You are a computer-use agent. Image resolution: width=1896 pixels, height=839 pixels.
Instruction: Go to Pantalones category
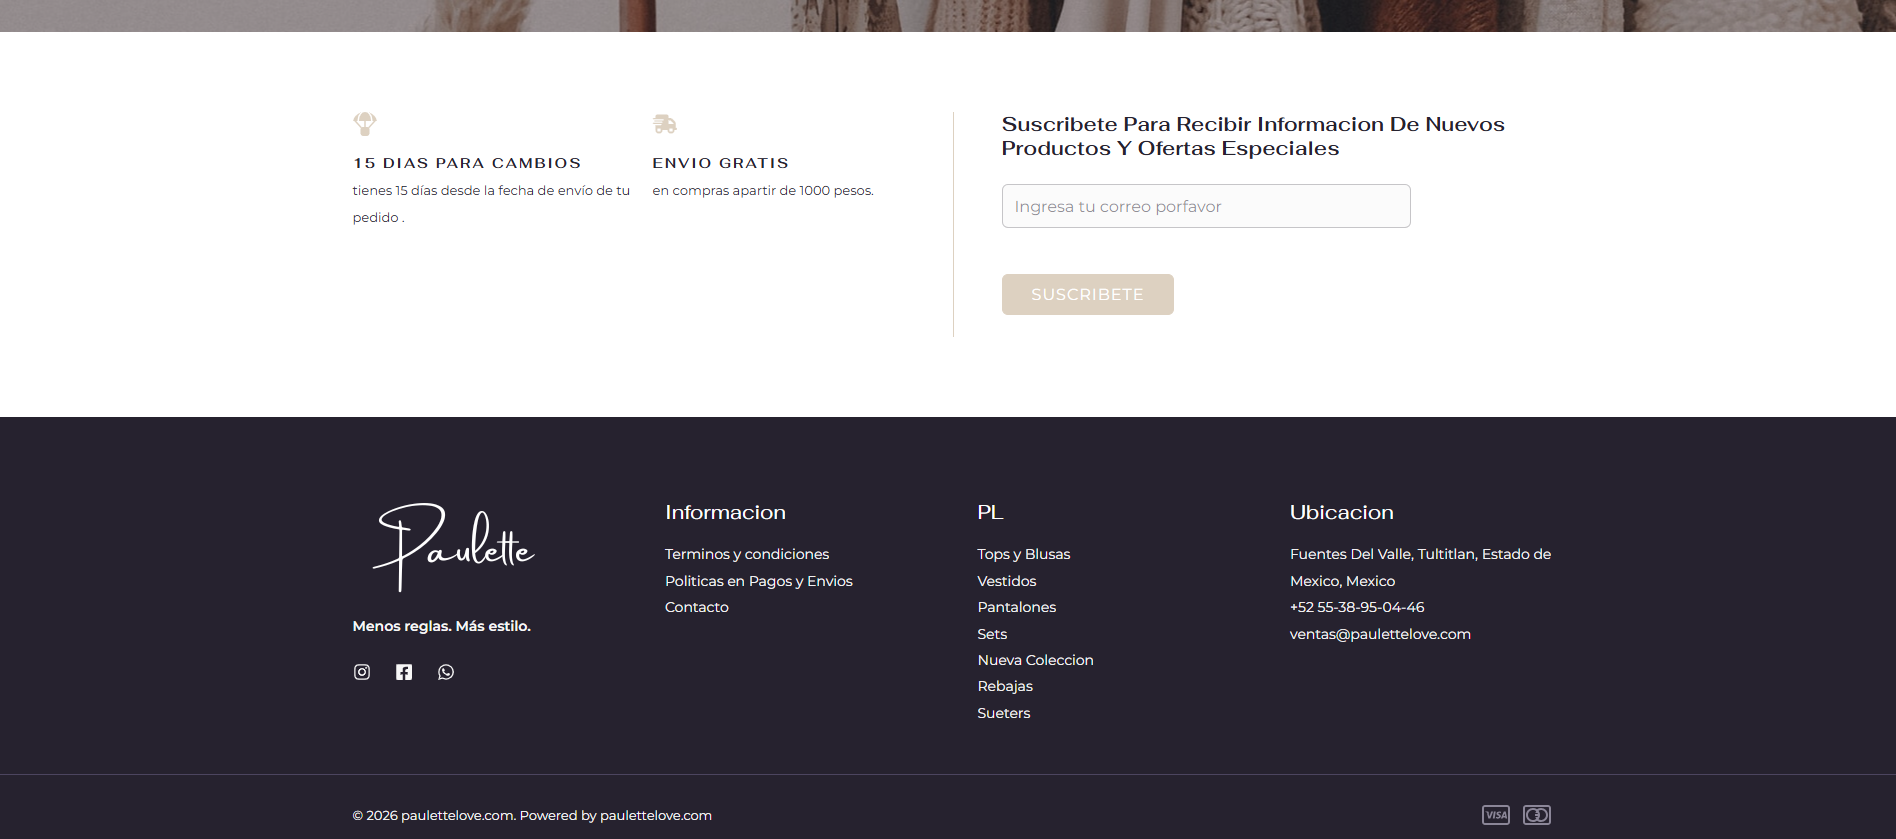coord(1017,607)
